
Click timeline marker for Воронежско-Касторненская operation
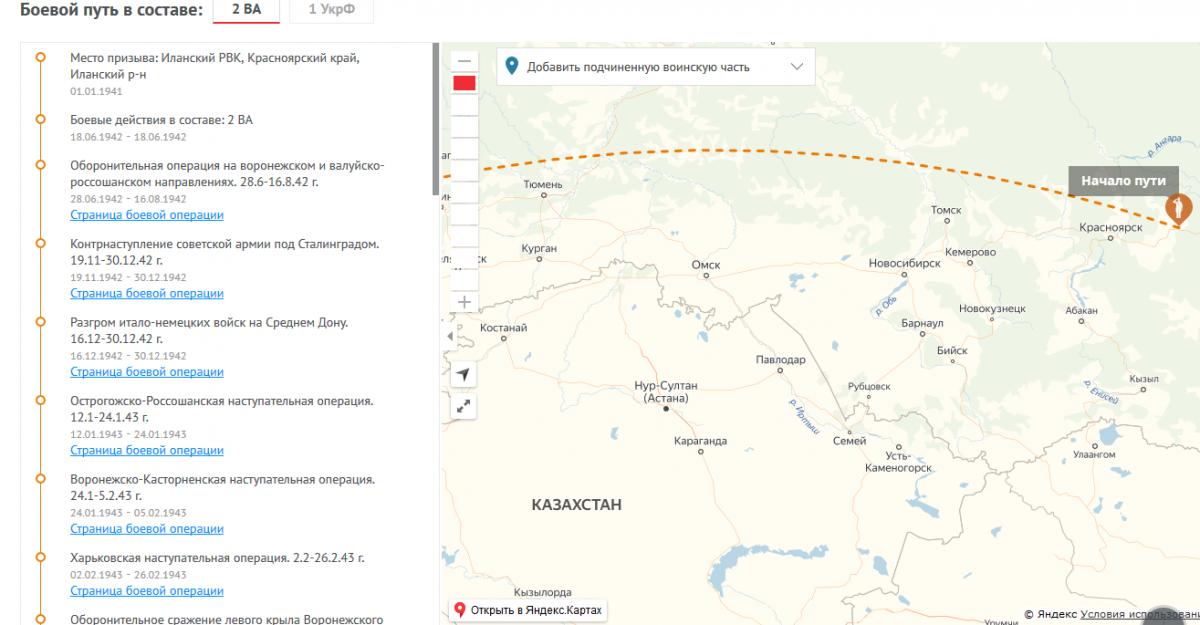pyautogui.click(x=40, y=479)
